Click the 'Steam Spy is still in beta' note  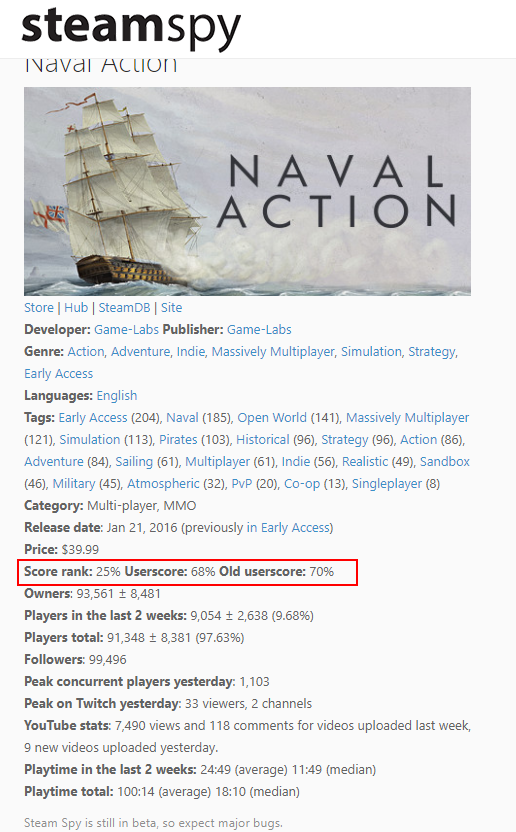point(153,823)
